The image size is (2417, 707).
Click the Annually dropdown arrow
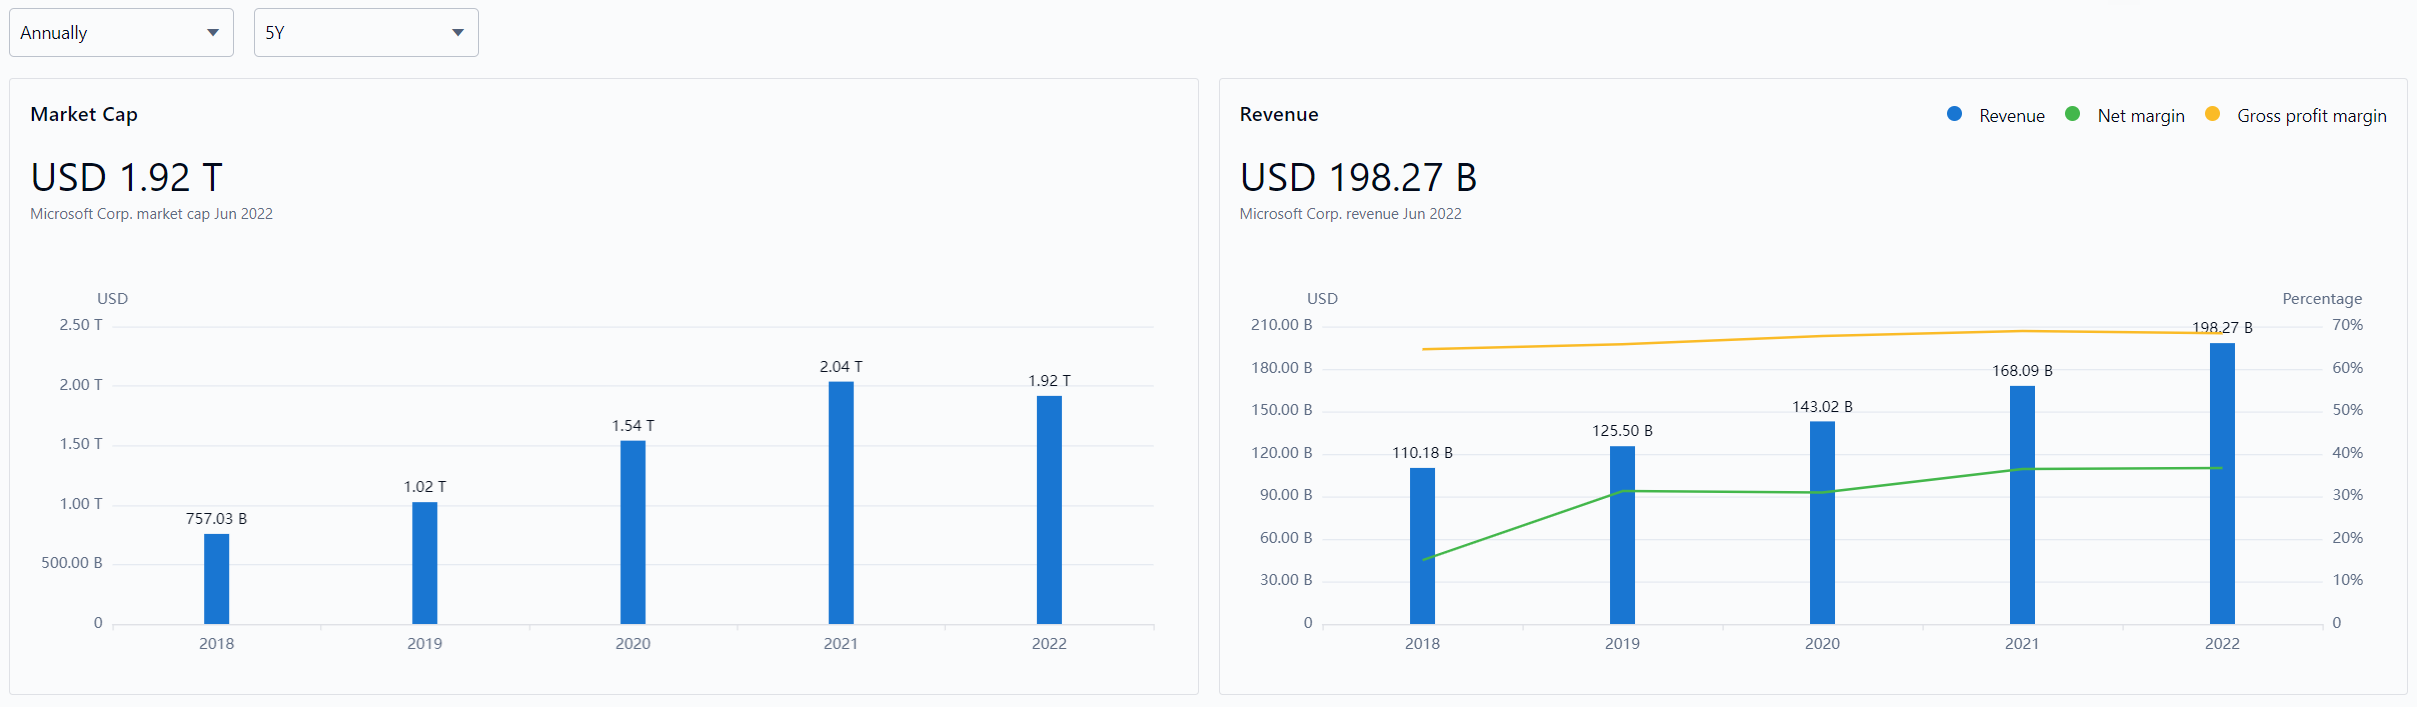(213, 33)
